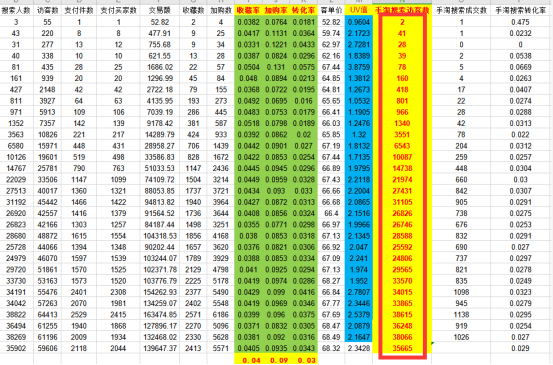Click the 手淘搜索转化率 column header

coord(521,11)
